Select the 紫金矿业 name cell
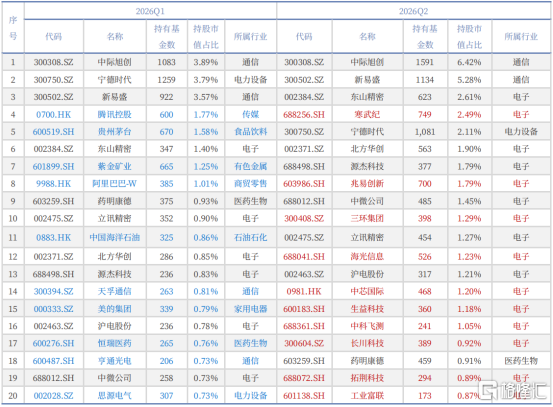553x407 pixels. pyautogui.click(x=115, y=166)
